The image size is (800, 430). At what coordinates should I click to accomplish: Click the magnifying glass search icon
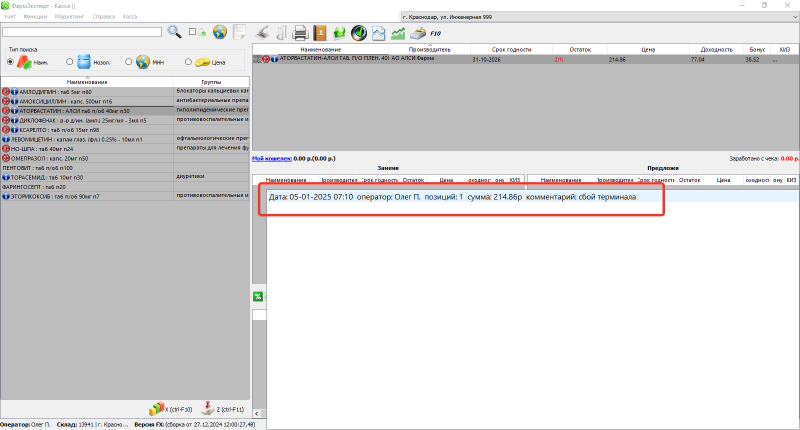174,32
